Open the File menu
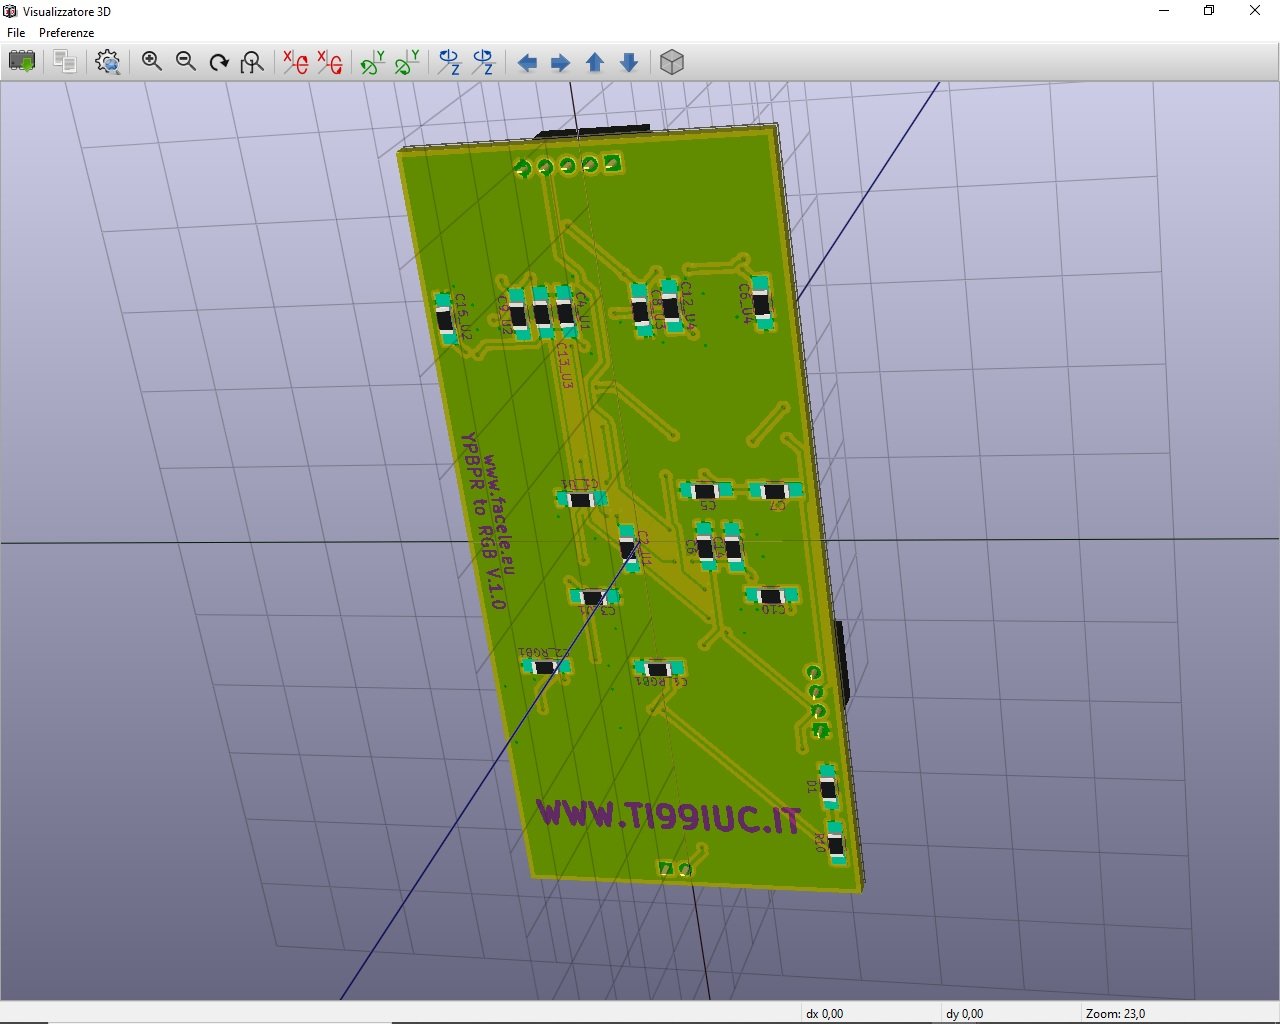 click(x=16, y=33)
